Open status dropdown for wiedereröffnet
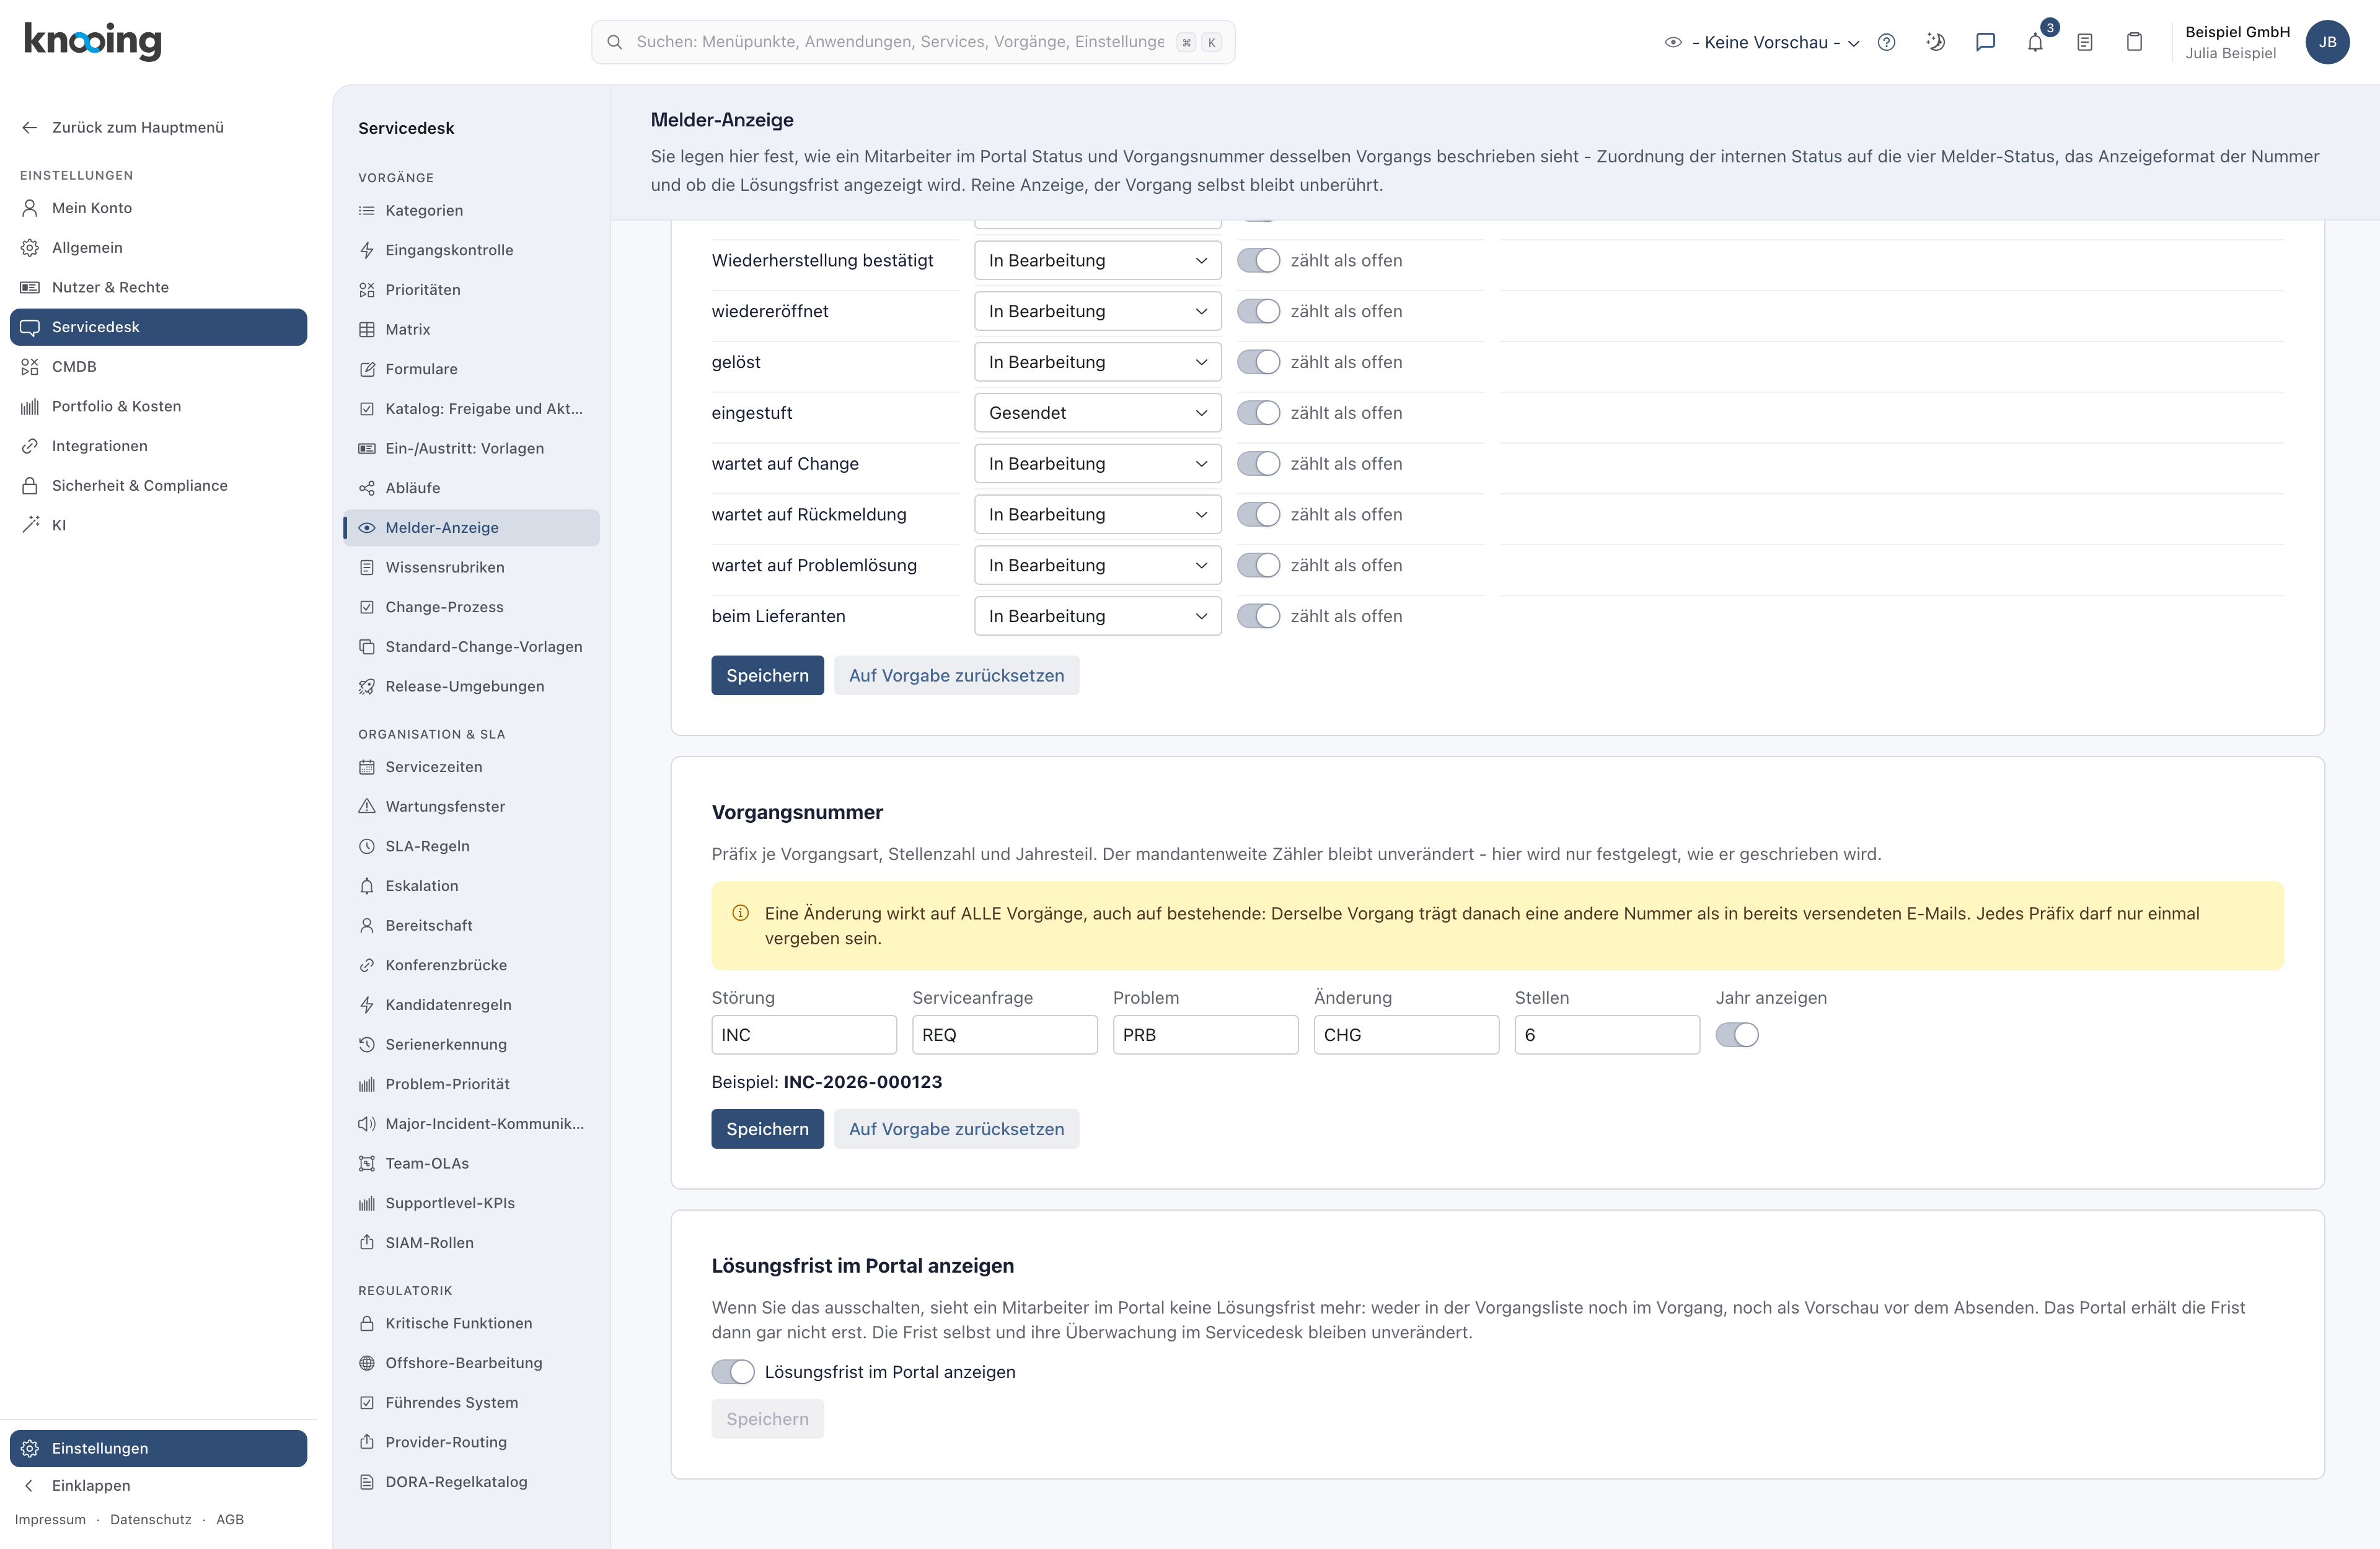Screen dimensions: 2380x1549 (x=1097, y=311)
